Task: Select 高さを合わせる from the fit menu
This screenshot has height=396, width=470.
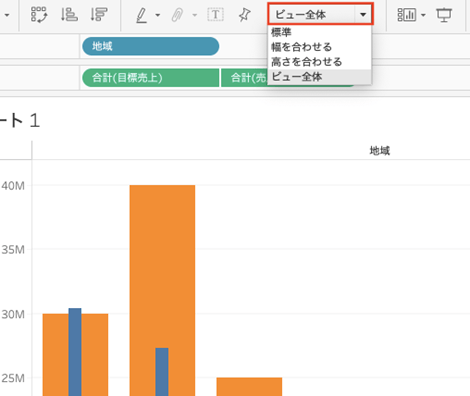Action: [319, 62]
